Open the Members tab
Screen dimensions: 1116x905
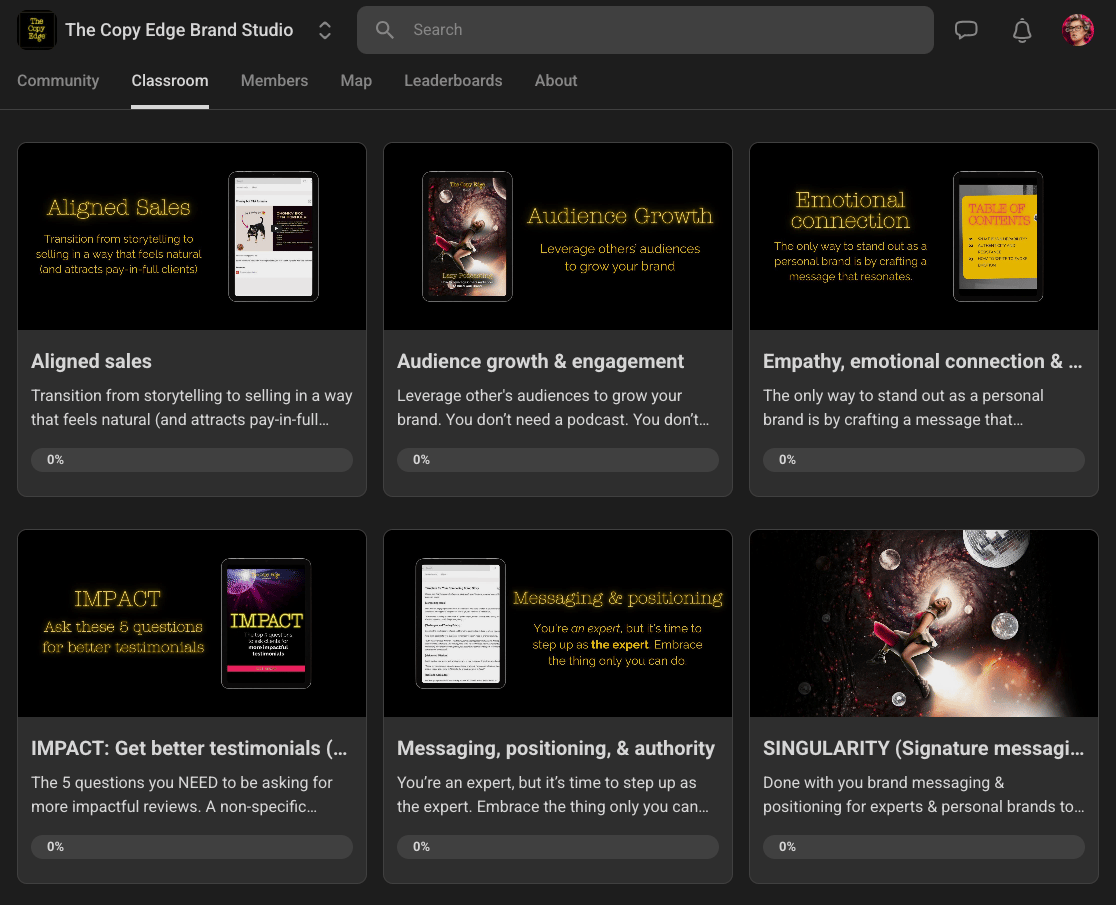click(274, 81)
